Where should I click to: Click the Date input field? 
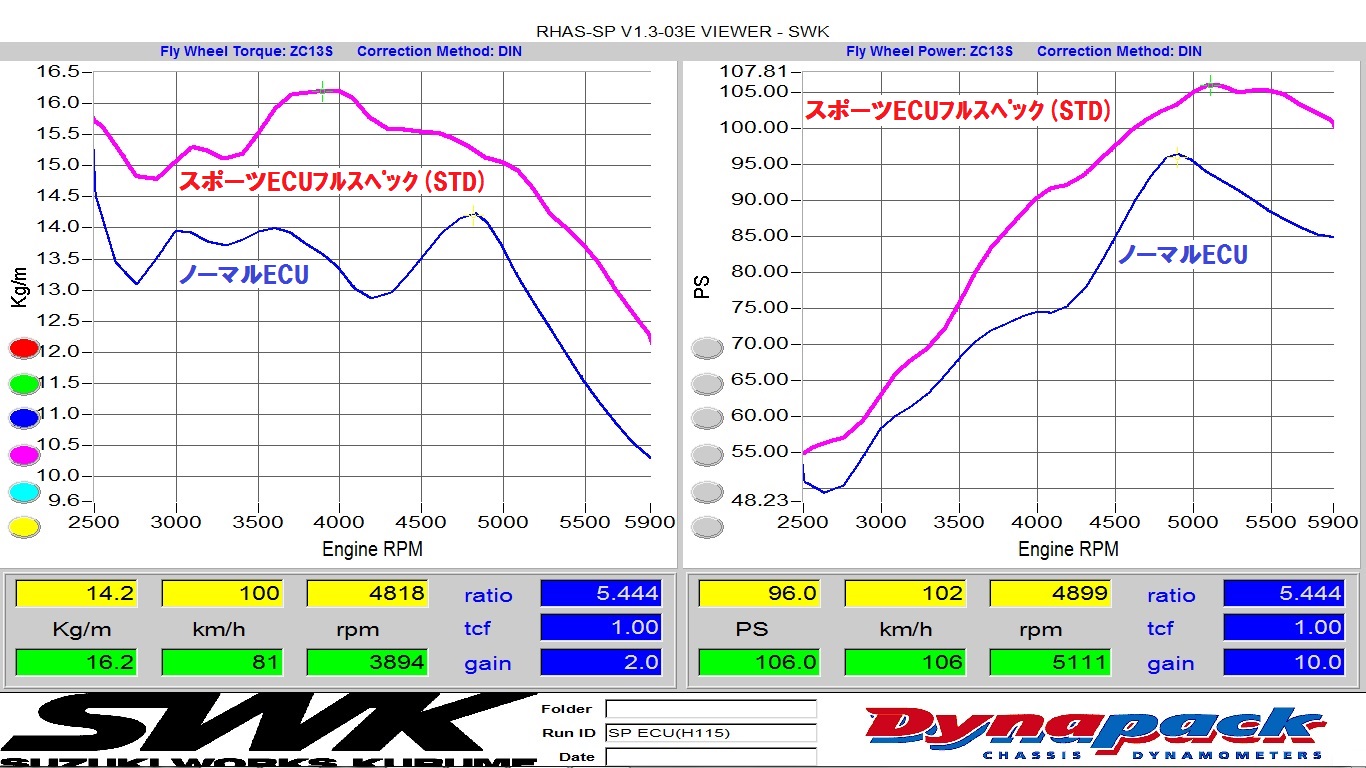710,757
